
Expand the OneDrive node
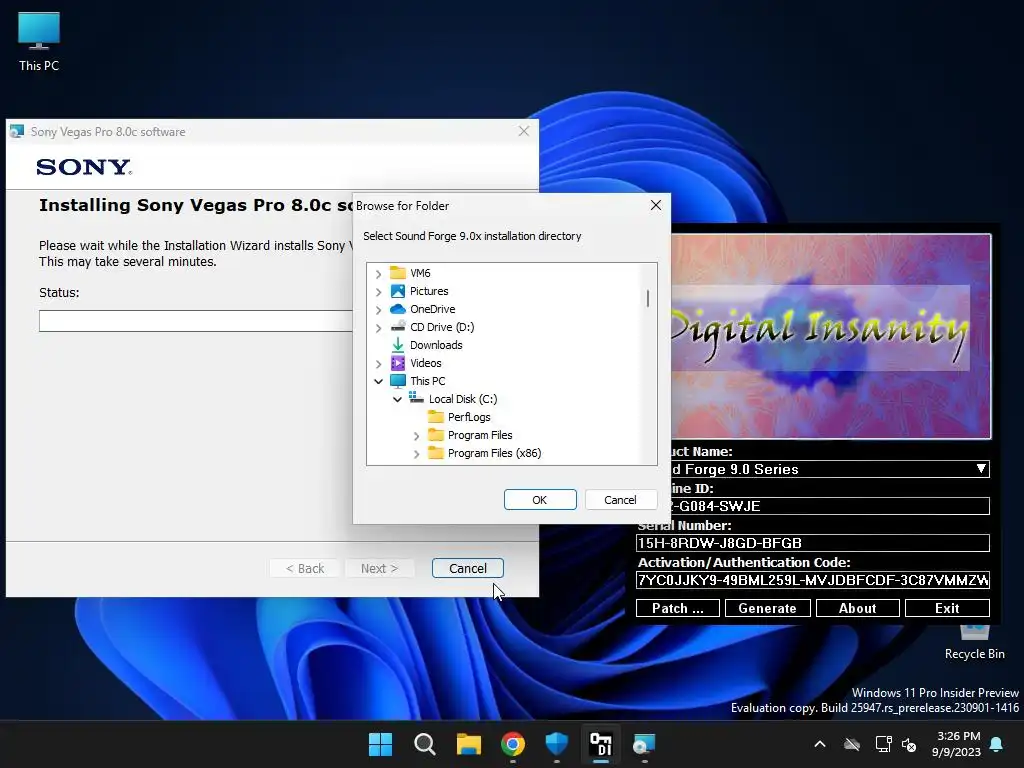click(x=379, y=310)
